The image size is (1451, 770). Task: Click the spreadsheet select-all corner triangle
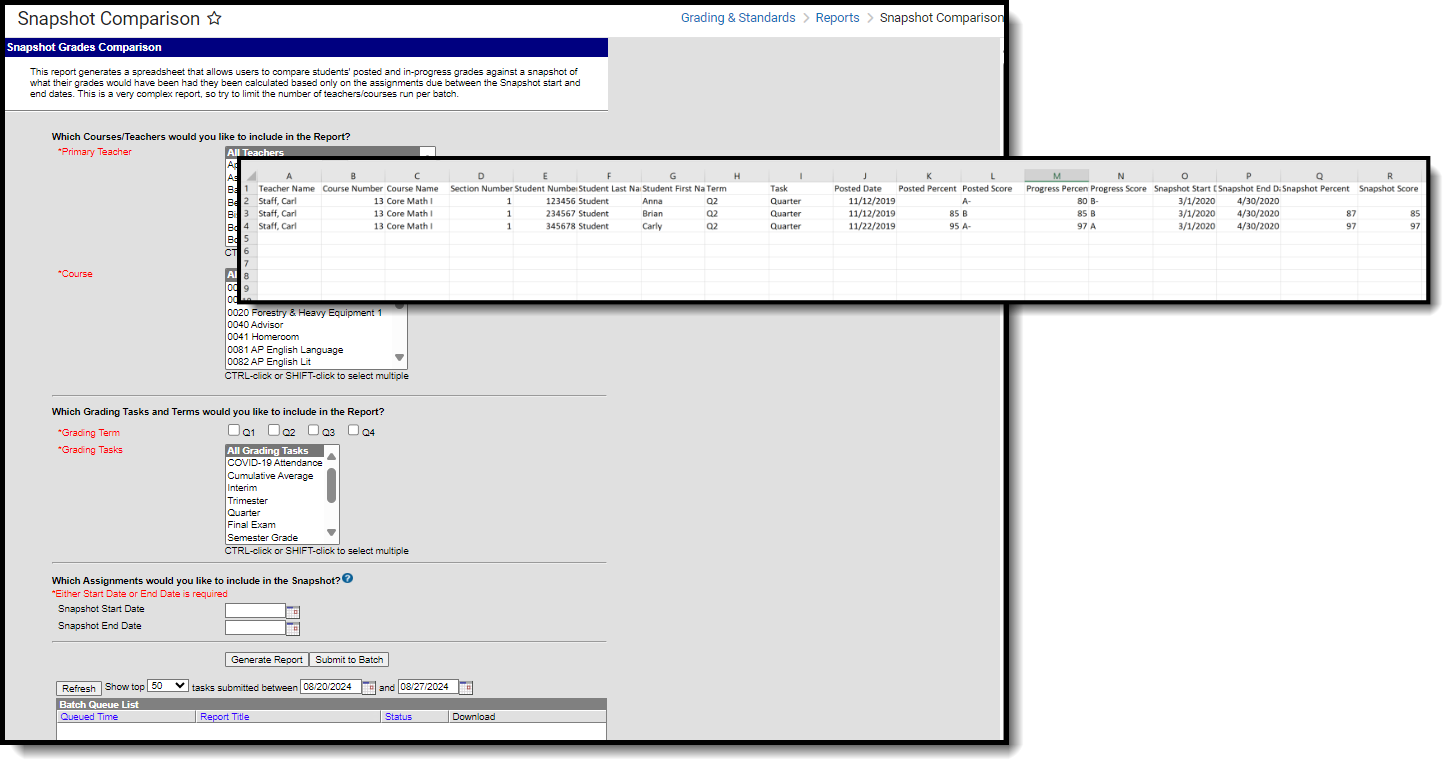pos(250,175)
